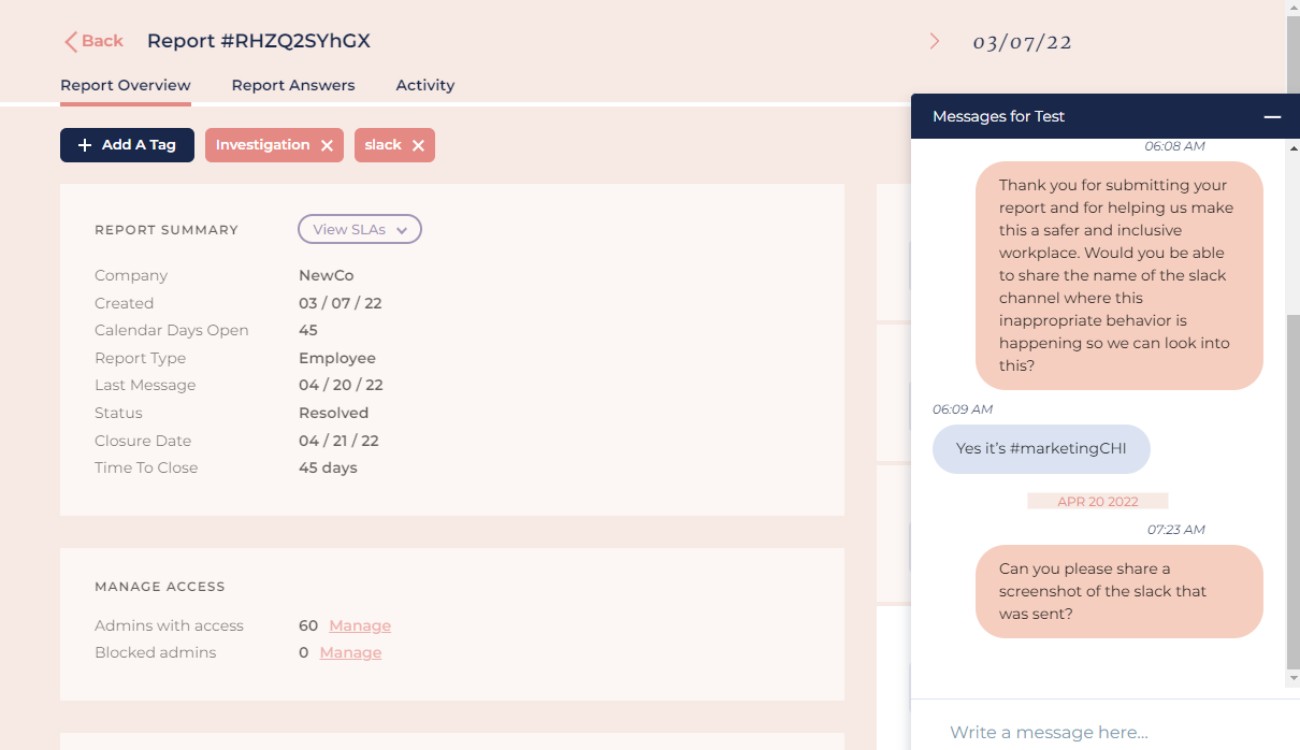Click the chat panel scrollbar thumb

pyautogui.click(x=1292, y=492)
